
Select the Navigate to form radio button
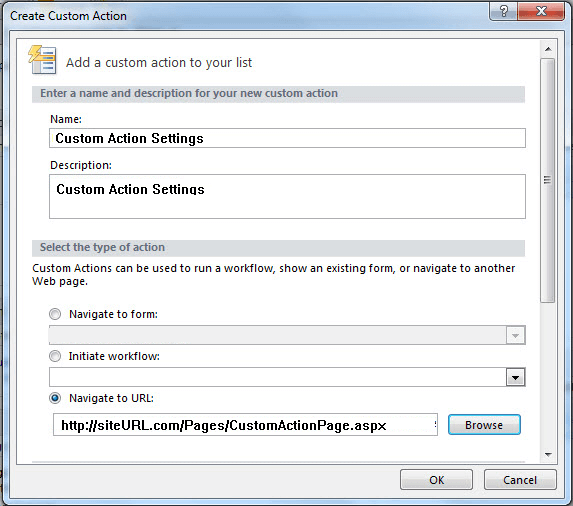(x=55, y=314)
